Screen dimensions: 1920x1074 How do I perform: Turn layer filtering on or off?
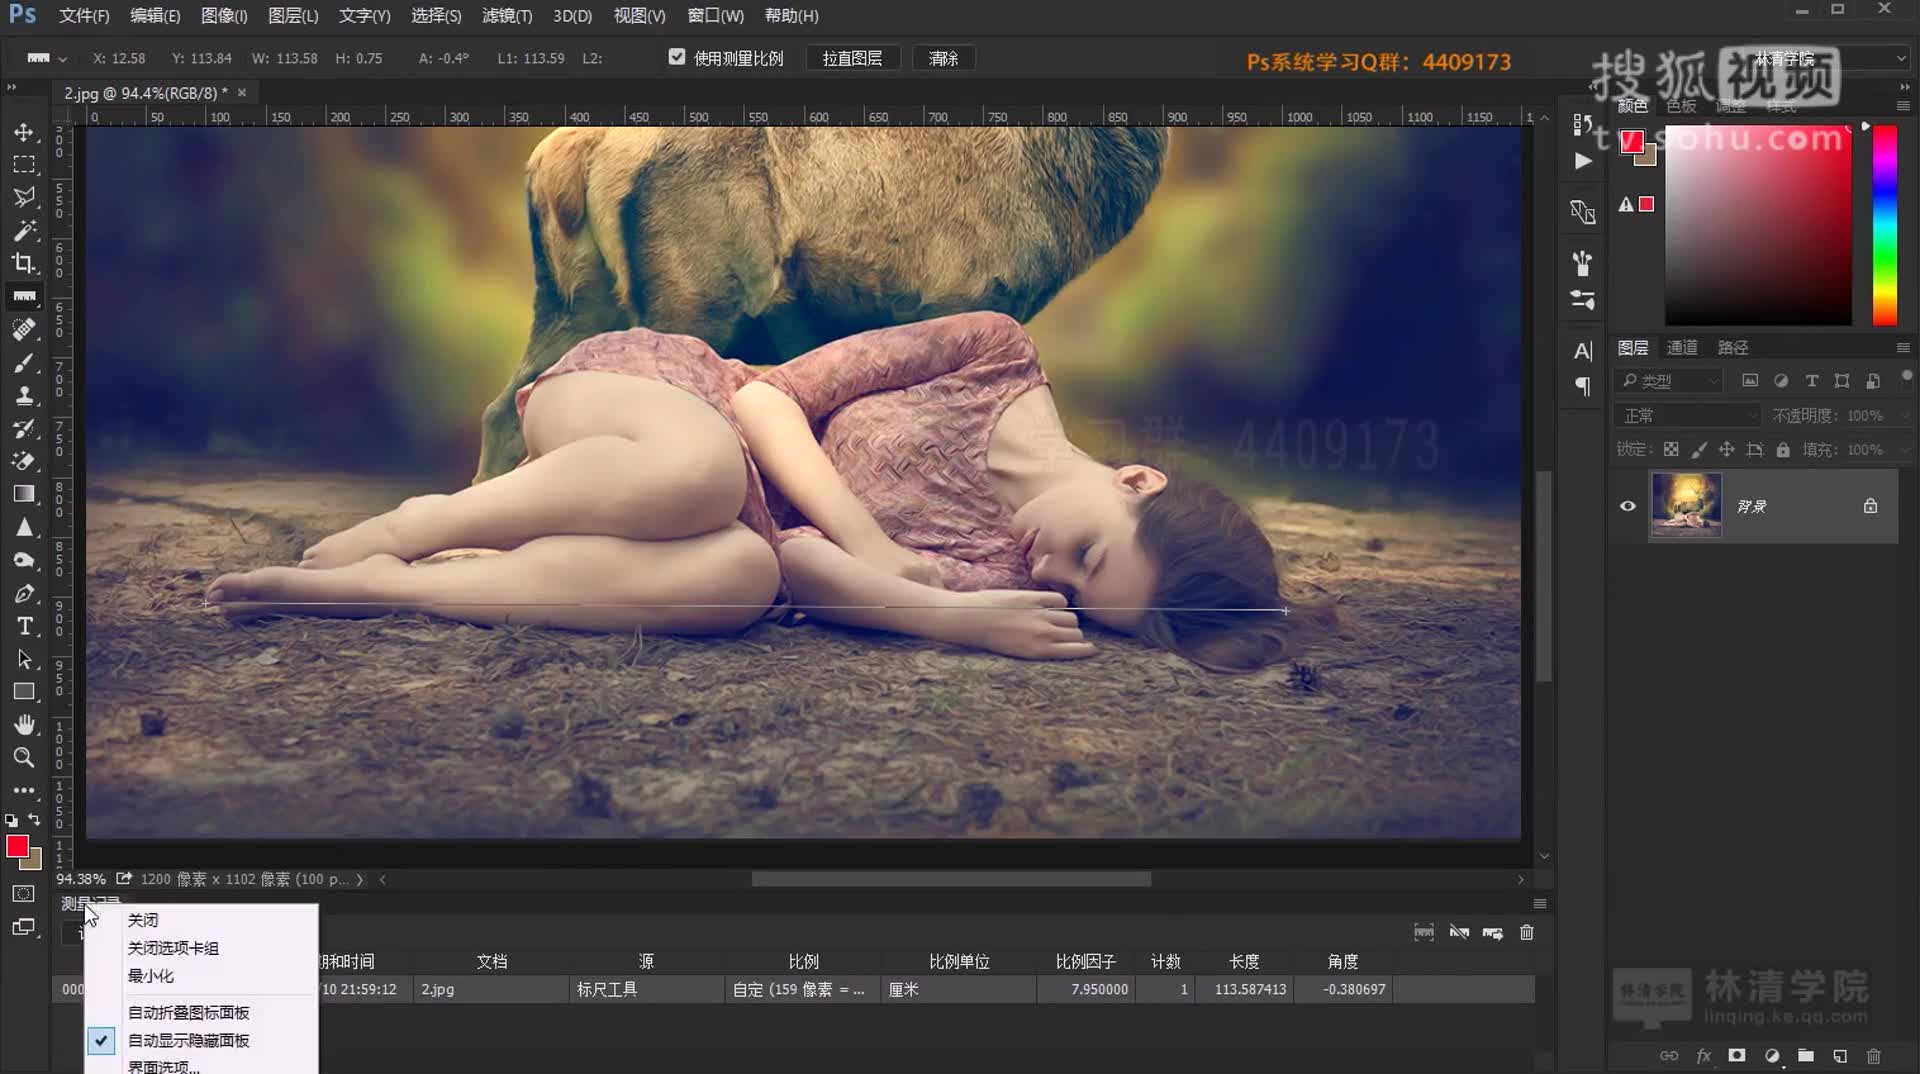click(1907, 376)
